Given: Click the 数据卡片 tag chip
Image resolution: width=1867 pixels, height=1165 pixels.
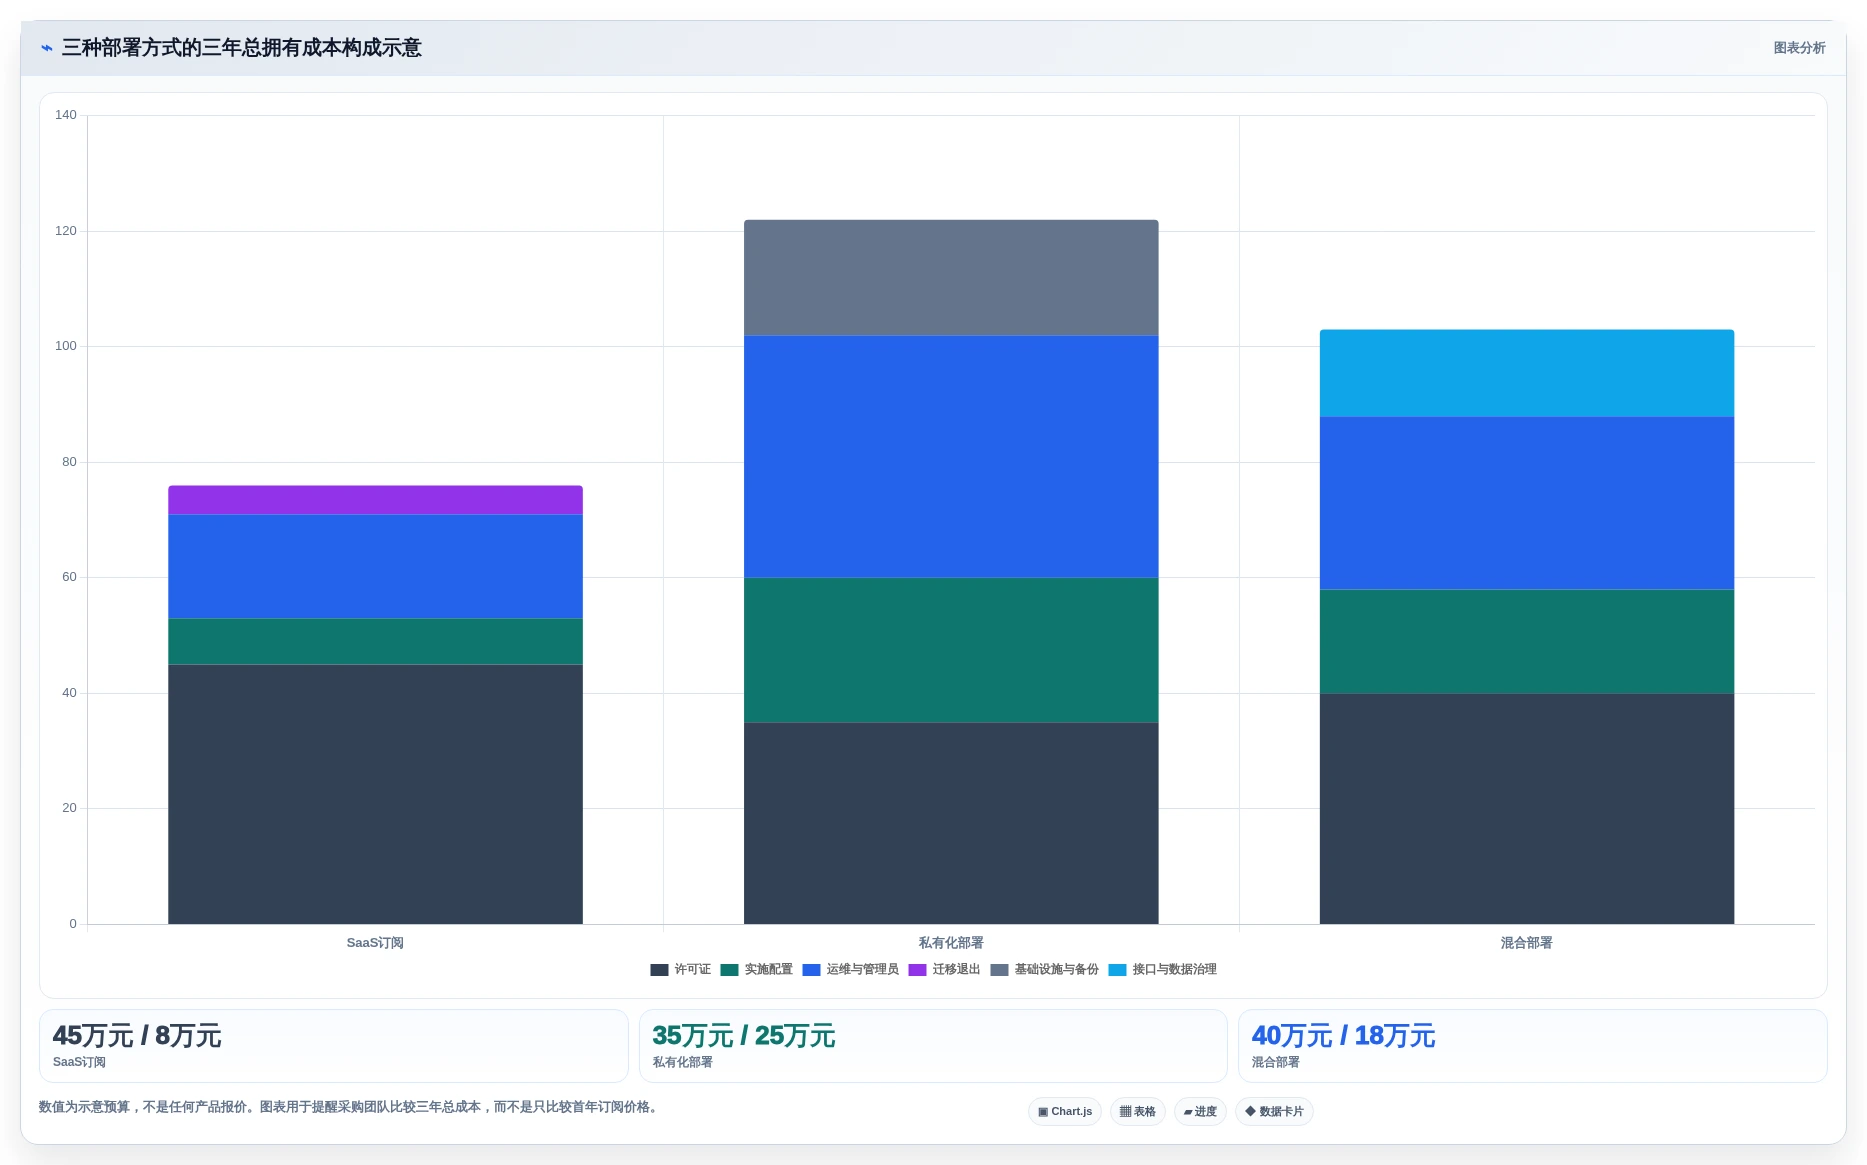Looking at the screenshot, I should pyautogui.click(x=1274, y=1111).
